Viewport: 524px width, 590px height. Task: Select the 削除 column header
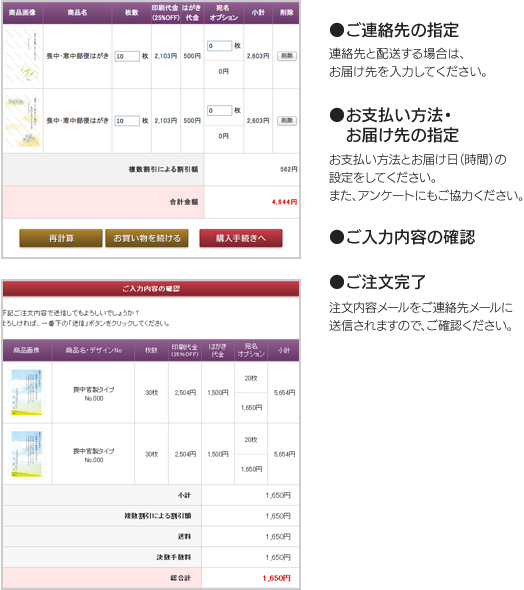pos(287,12)
